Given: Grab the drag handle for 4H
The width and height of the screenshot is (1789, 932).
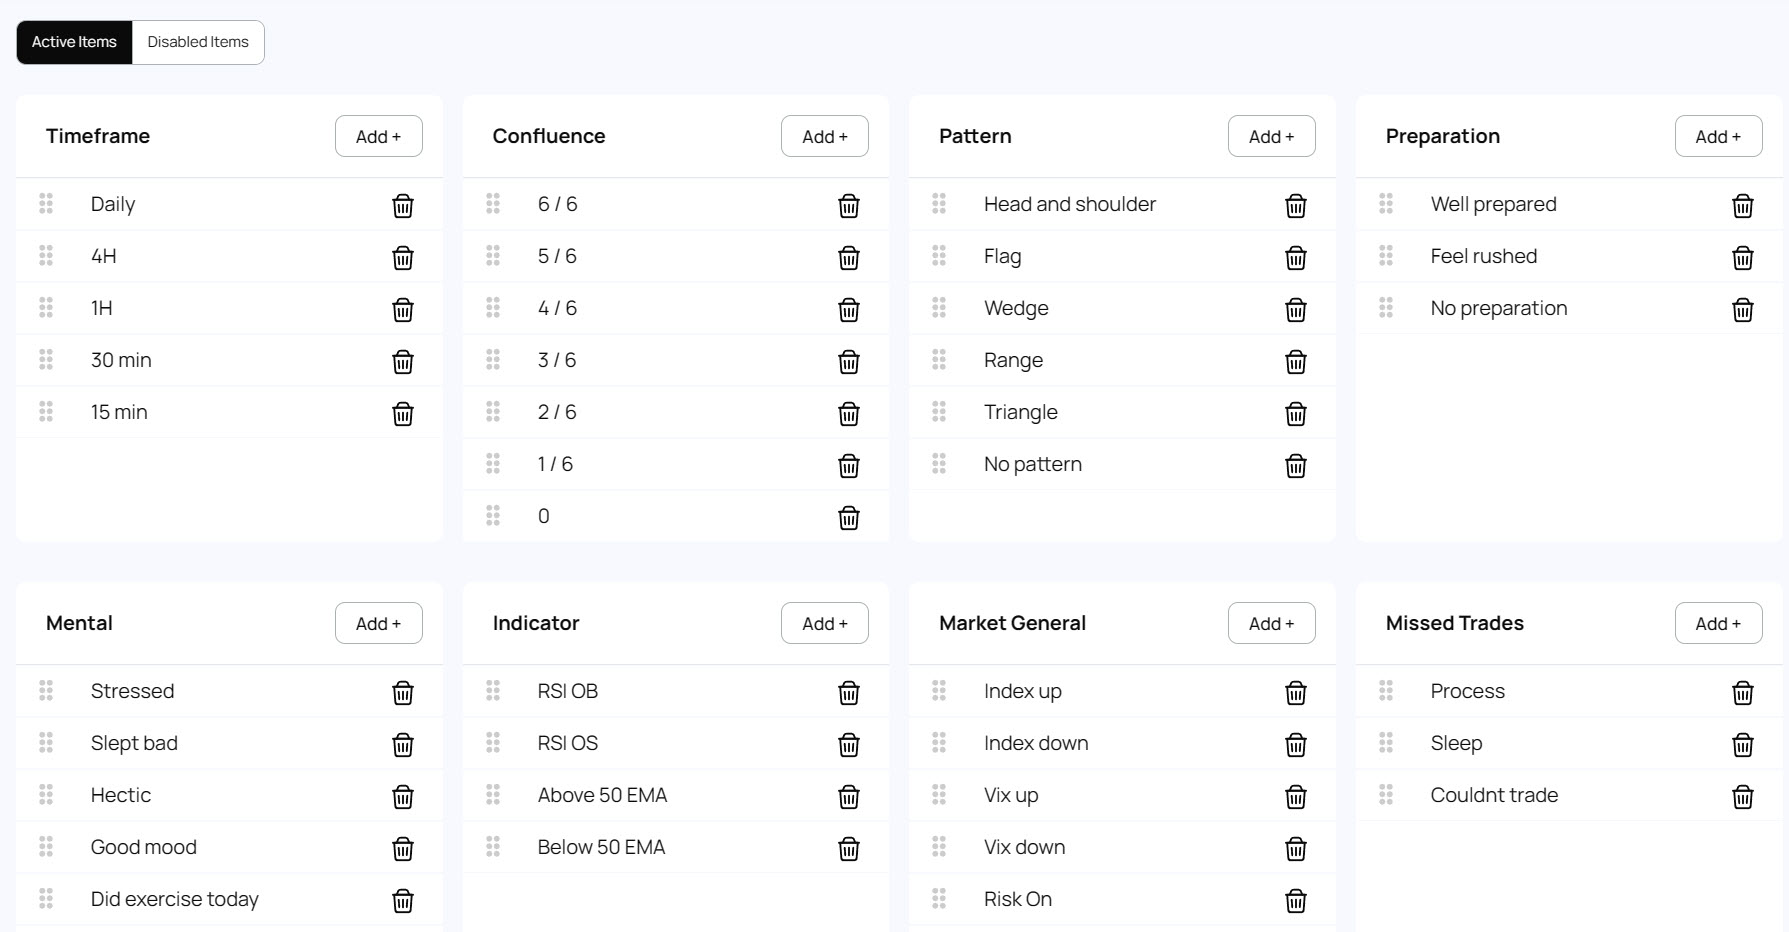Looking at the screenshot, I should 46,256.
